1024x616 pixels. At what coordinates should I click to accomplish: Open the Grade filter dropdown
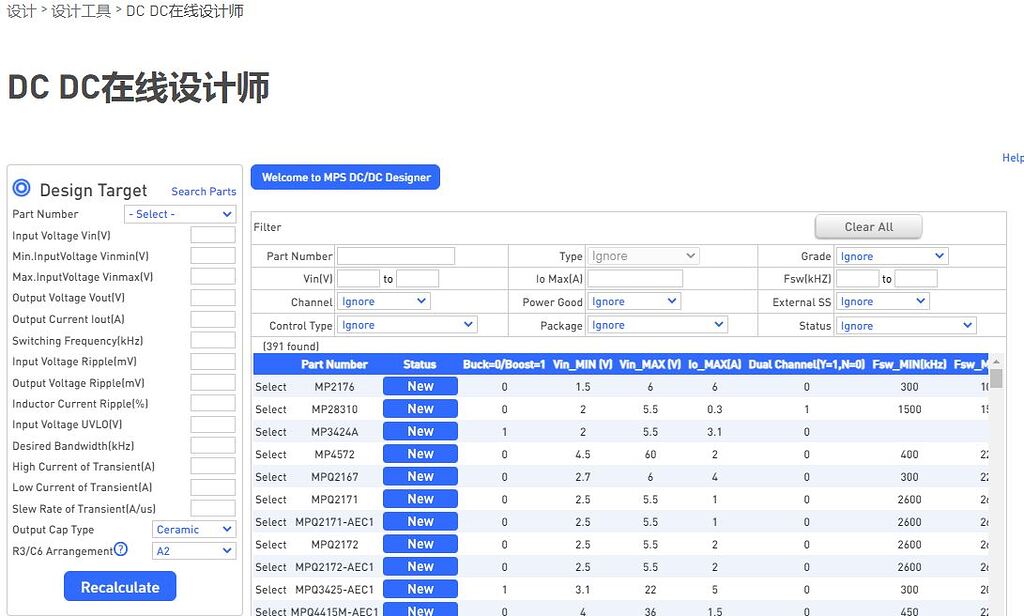[x=891, y=255]
